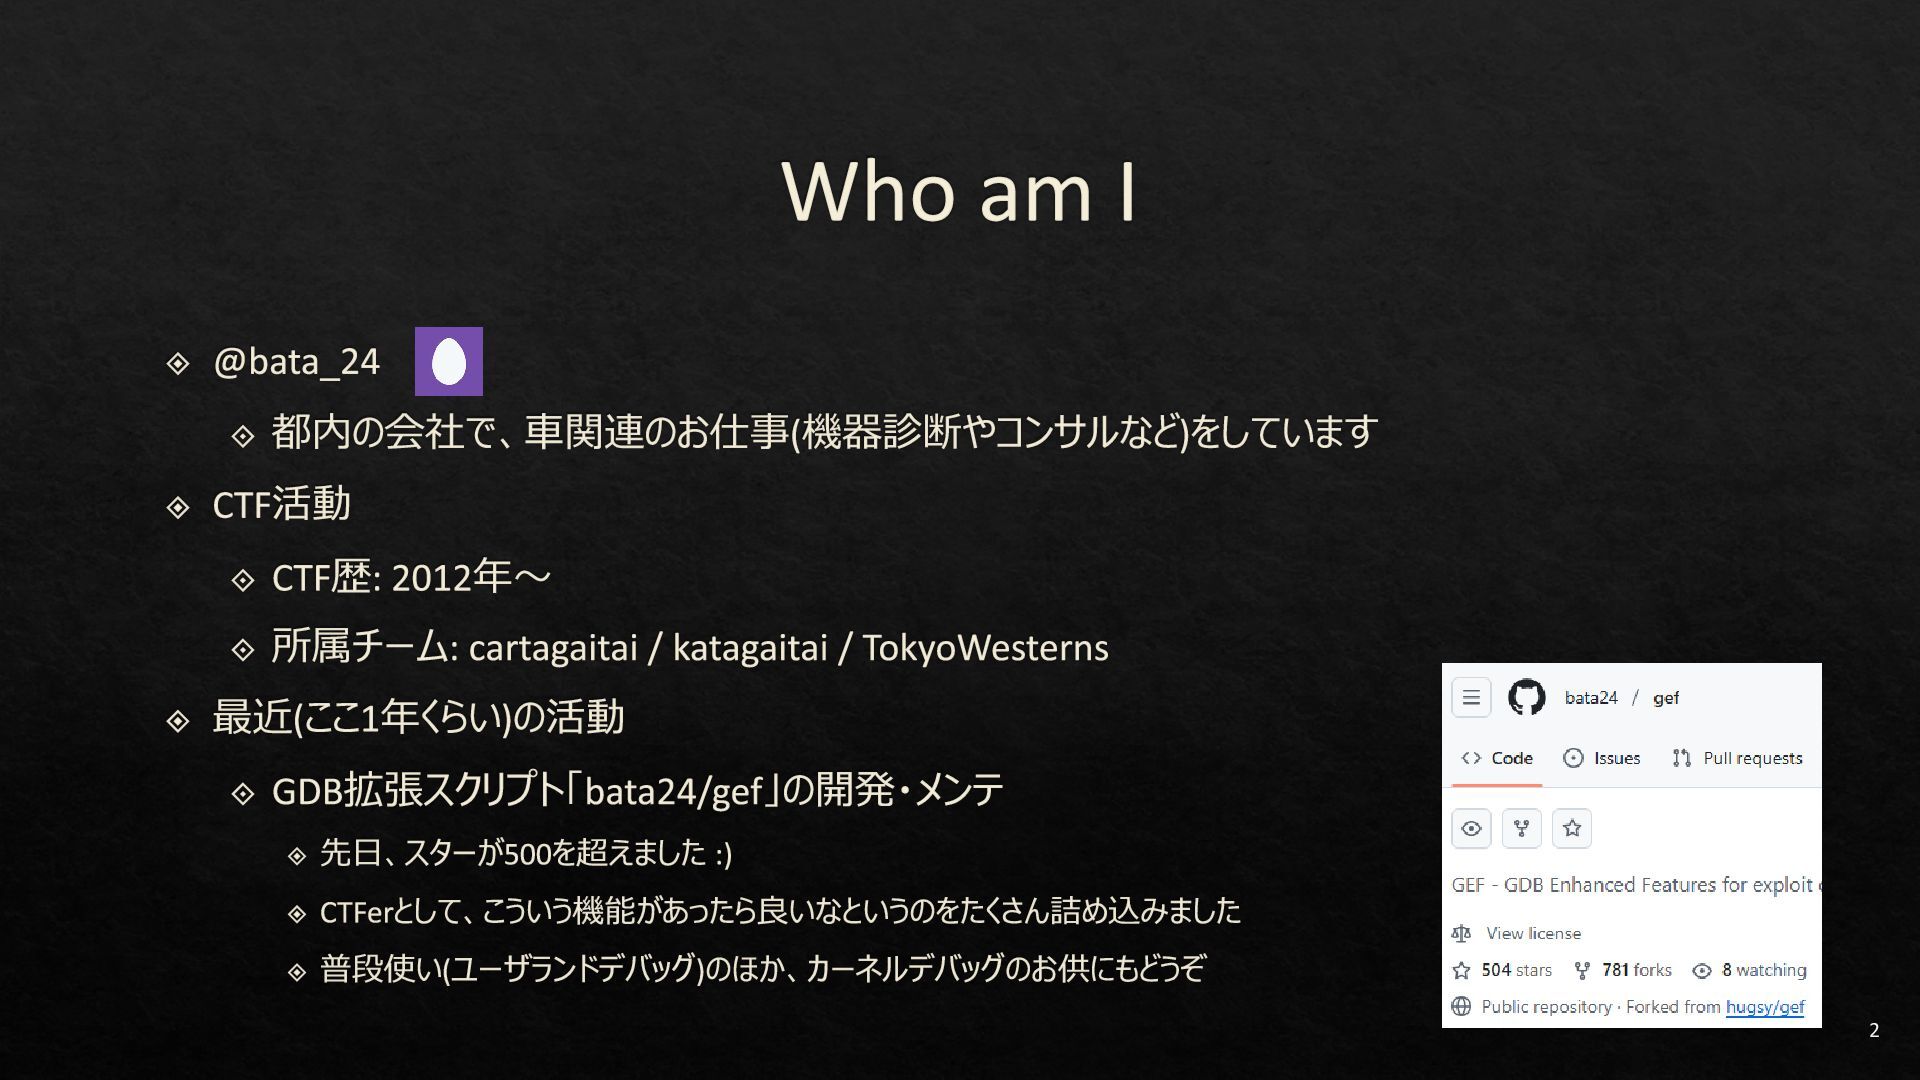Switch to the Code tab
Viewport: 1920px width, 1080px height.
pyautogui.click(x=1497, y=758)
